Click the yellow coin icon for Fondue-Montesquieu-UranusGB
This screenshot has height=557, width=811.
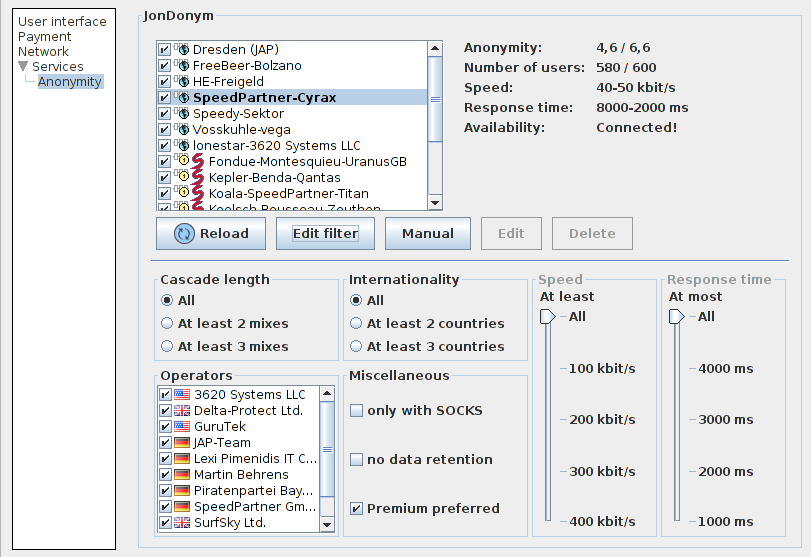184,160
